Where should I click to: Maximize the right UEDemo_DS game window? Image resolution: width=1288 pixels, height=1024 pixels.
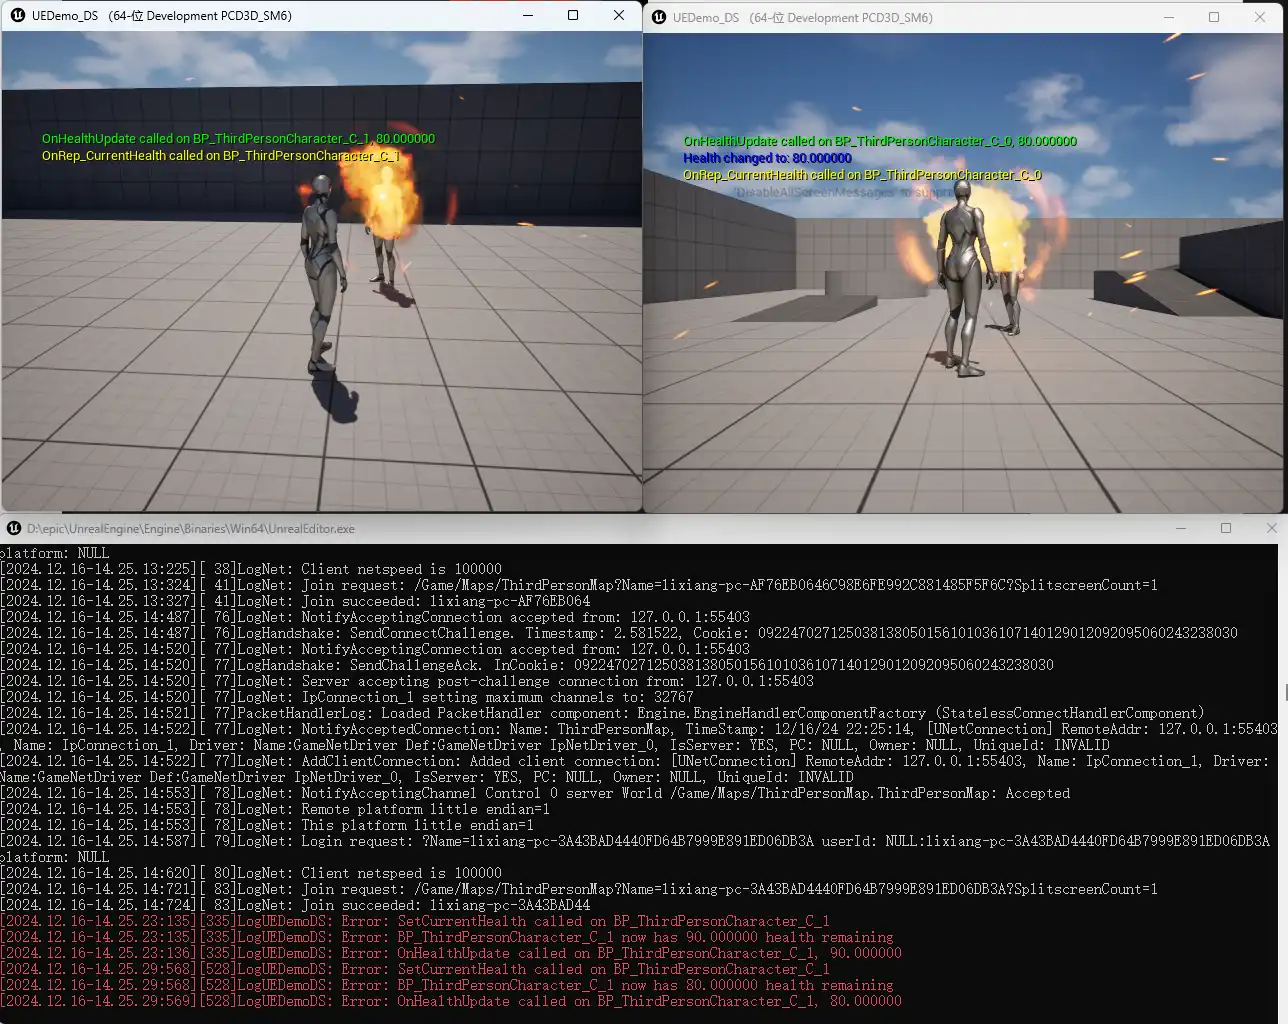tap(1214, 17)
